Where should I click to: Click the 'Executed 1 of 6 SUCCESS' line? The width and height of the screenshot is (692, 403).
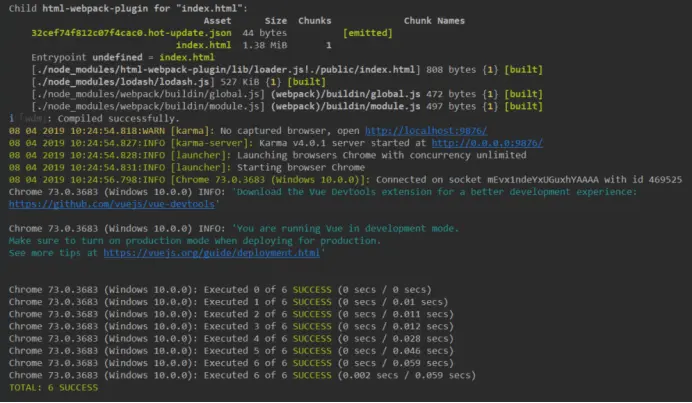(228, 302)
